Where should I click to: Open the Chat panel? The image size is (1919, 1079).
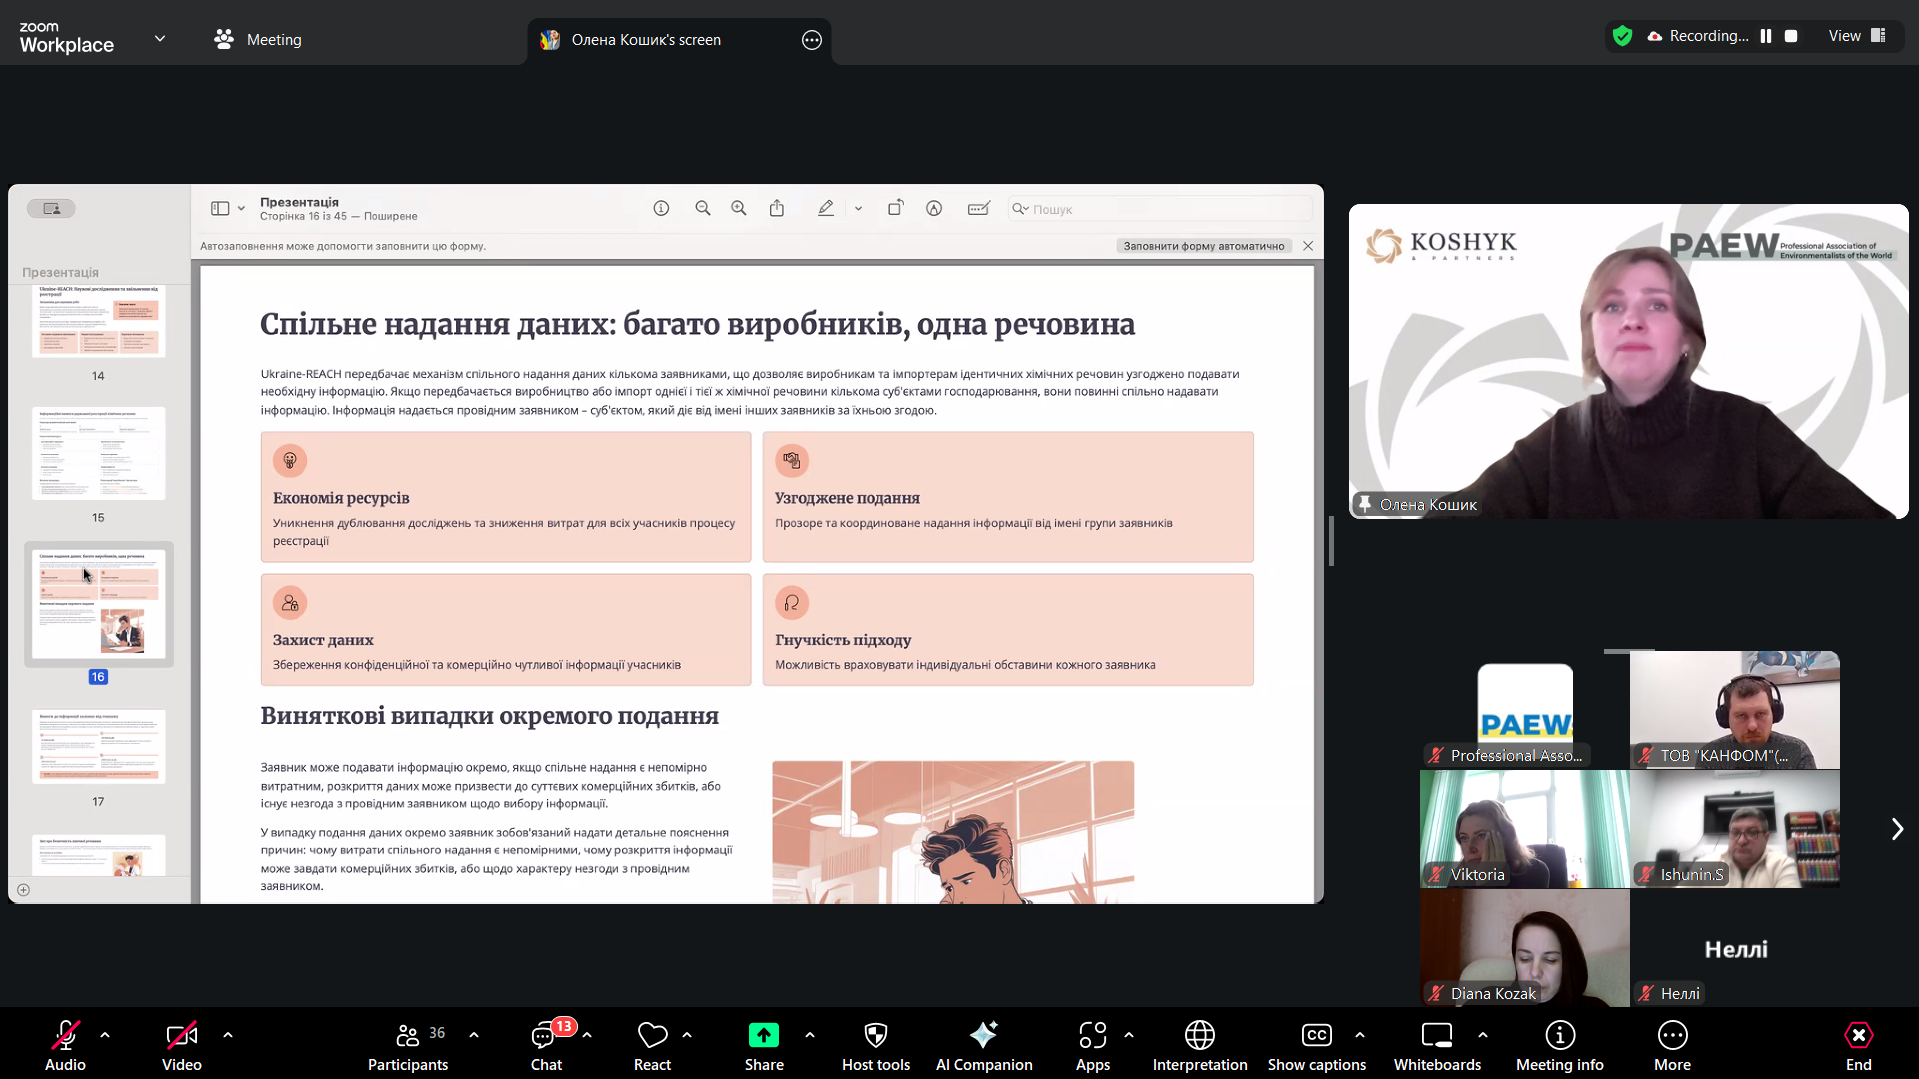546,1045
